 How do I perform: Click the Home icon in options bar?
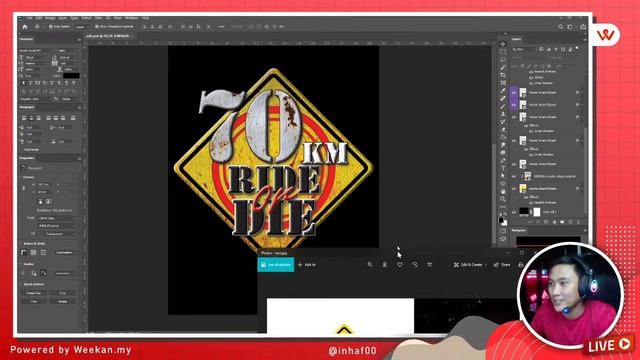(24, 27)
